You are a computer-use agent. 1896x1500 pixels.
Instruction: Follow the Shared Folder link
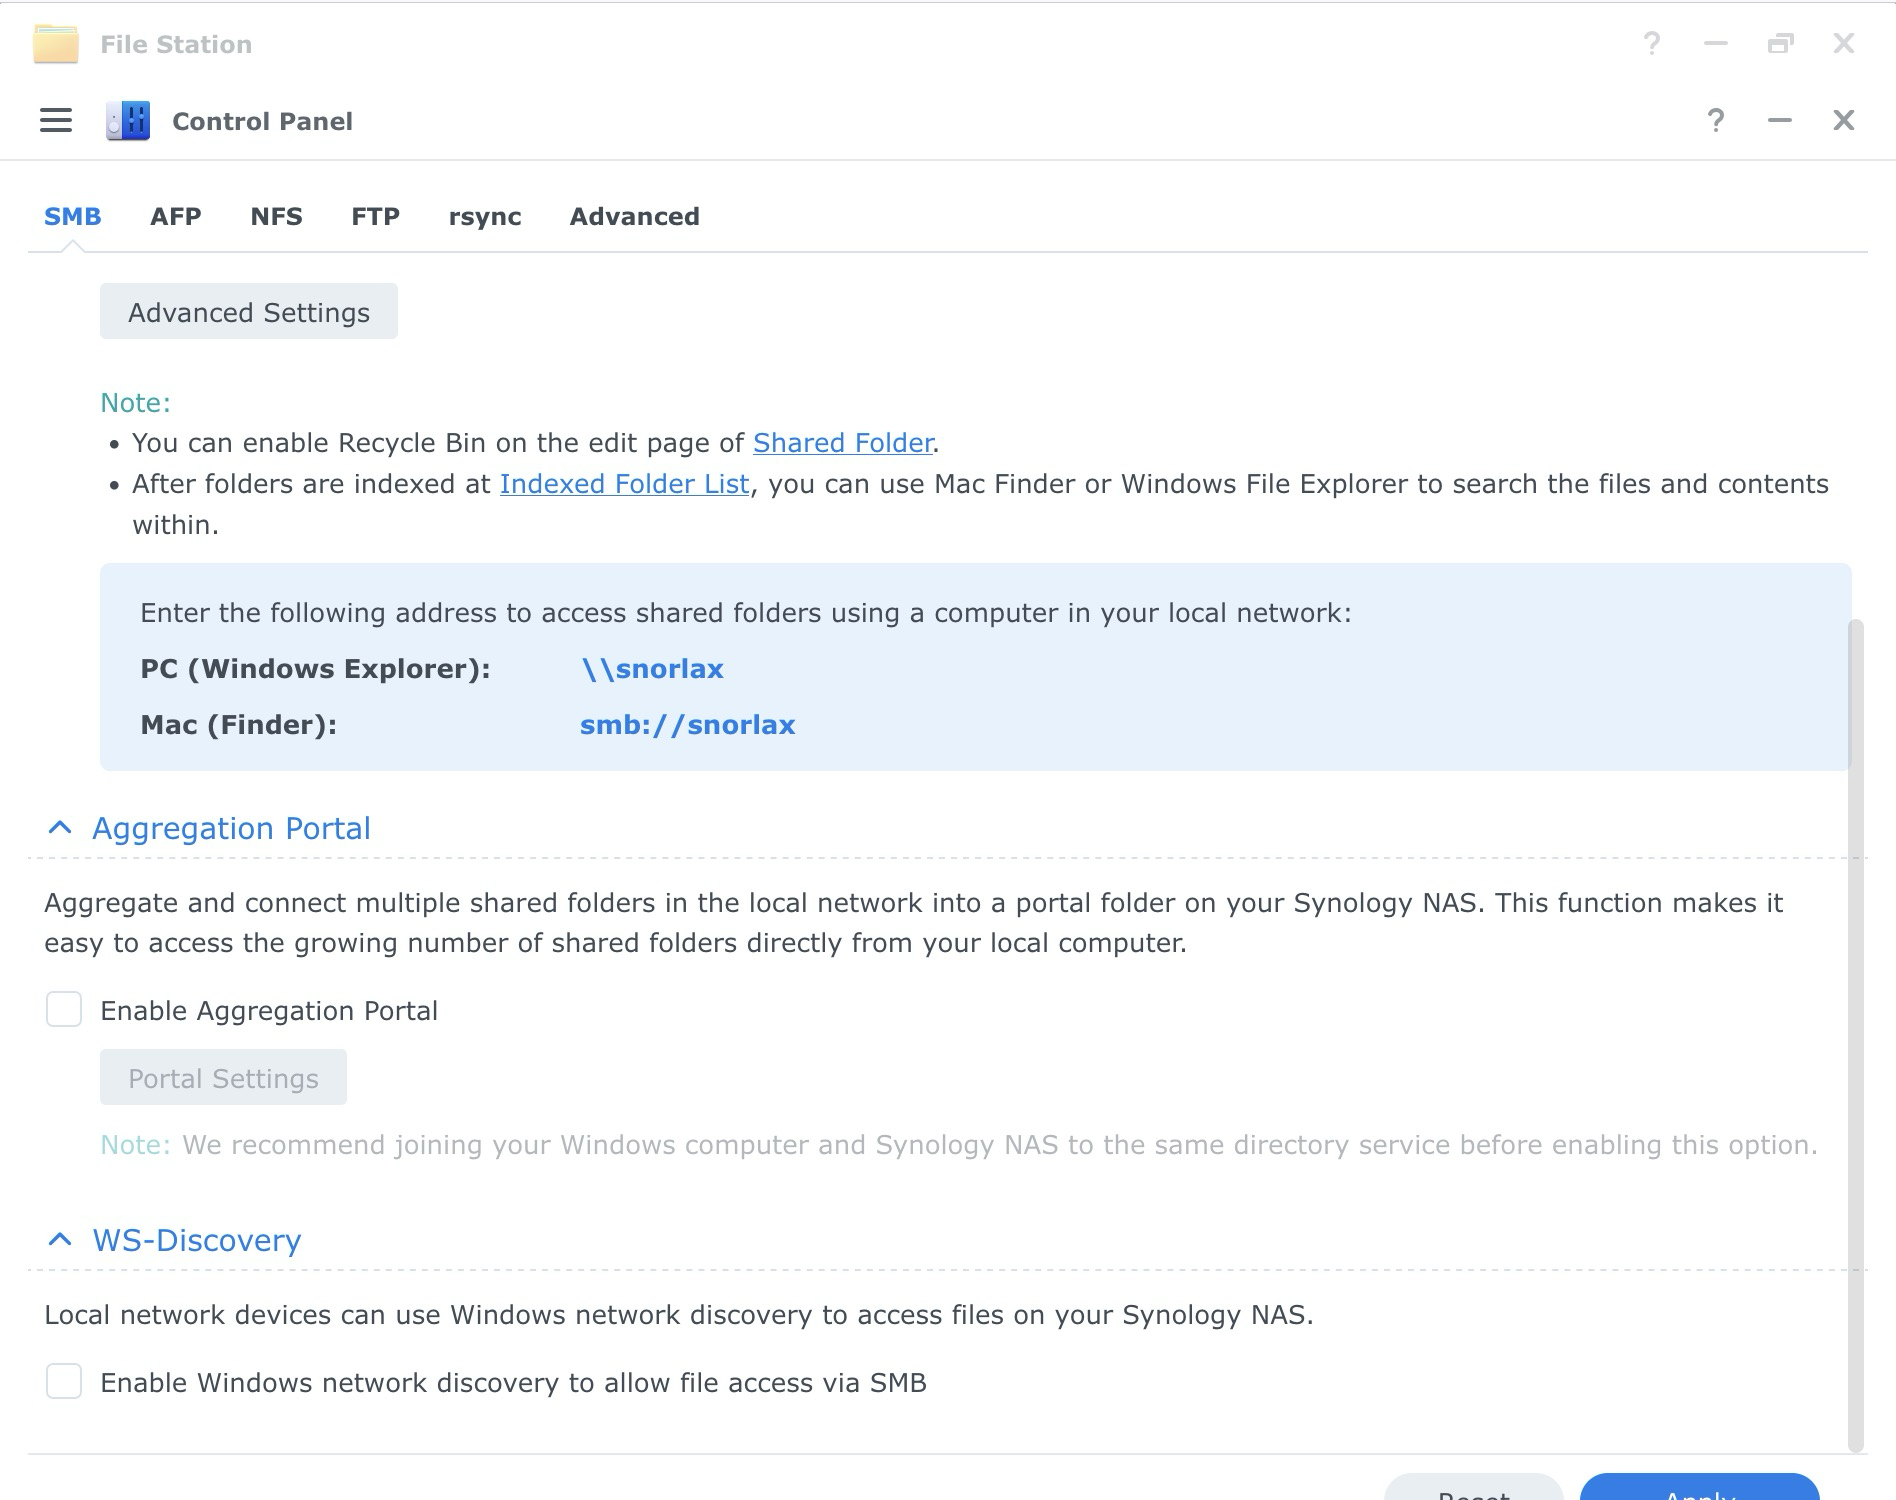(x=843, y=443)
